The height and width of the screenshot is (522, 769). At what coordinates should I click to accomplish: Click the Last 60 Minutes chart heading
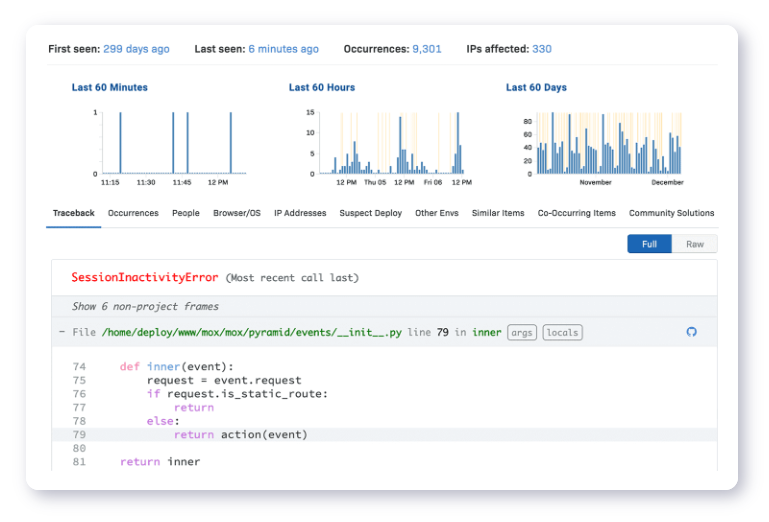[109, 87]
